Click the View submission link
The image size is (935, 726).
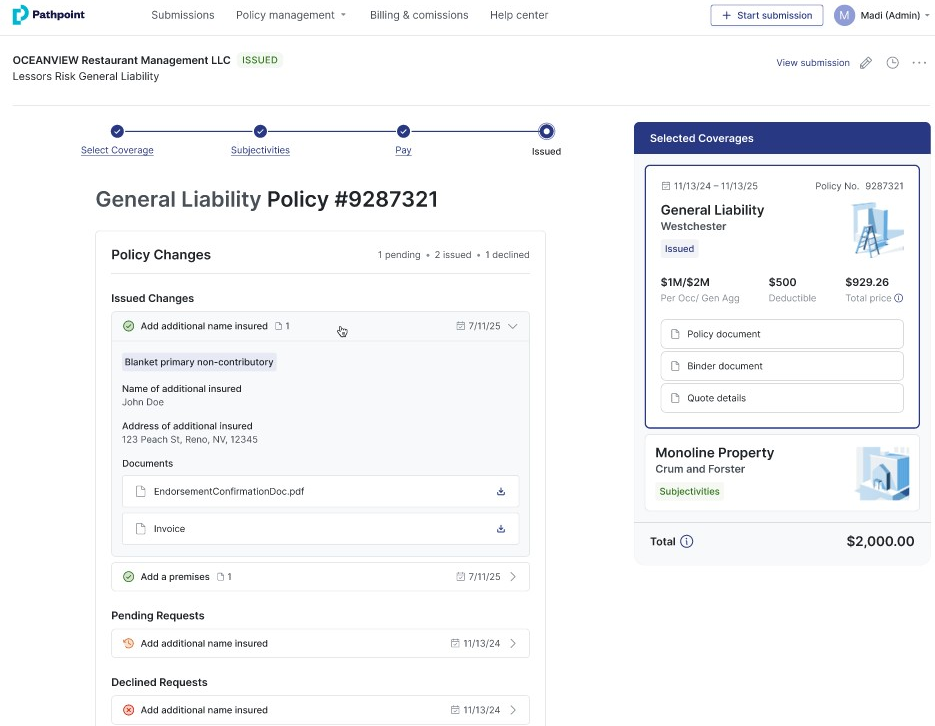tap(812, 63)
